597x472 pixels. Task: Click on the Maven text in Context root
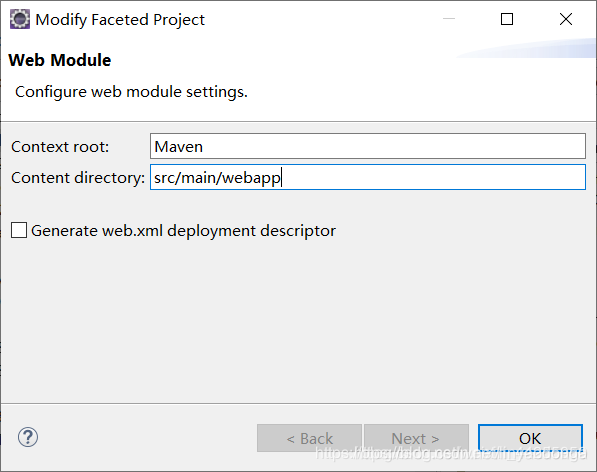pos(178,147)
